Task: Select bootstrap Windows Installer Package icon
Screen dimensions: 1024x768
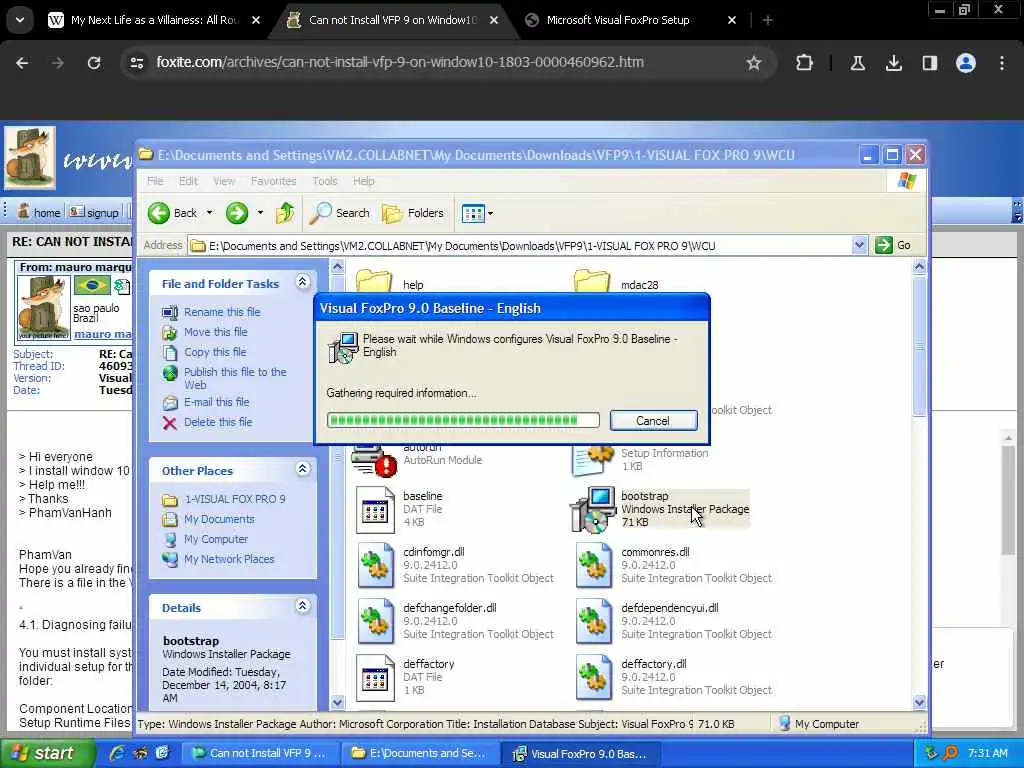Action: tap(593, 509)
